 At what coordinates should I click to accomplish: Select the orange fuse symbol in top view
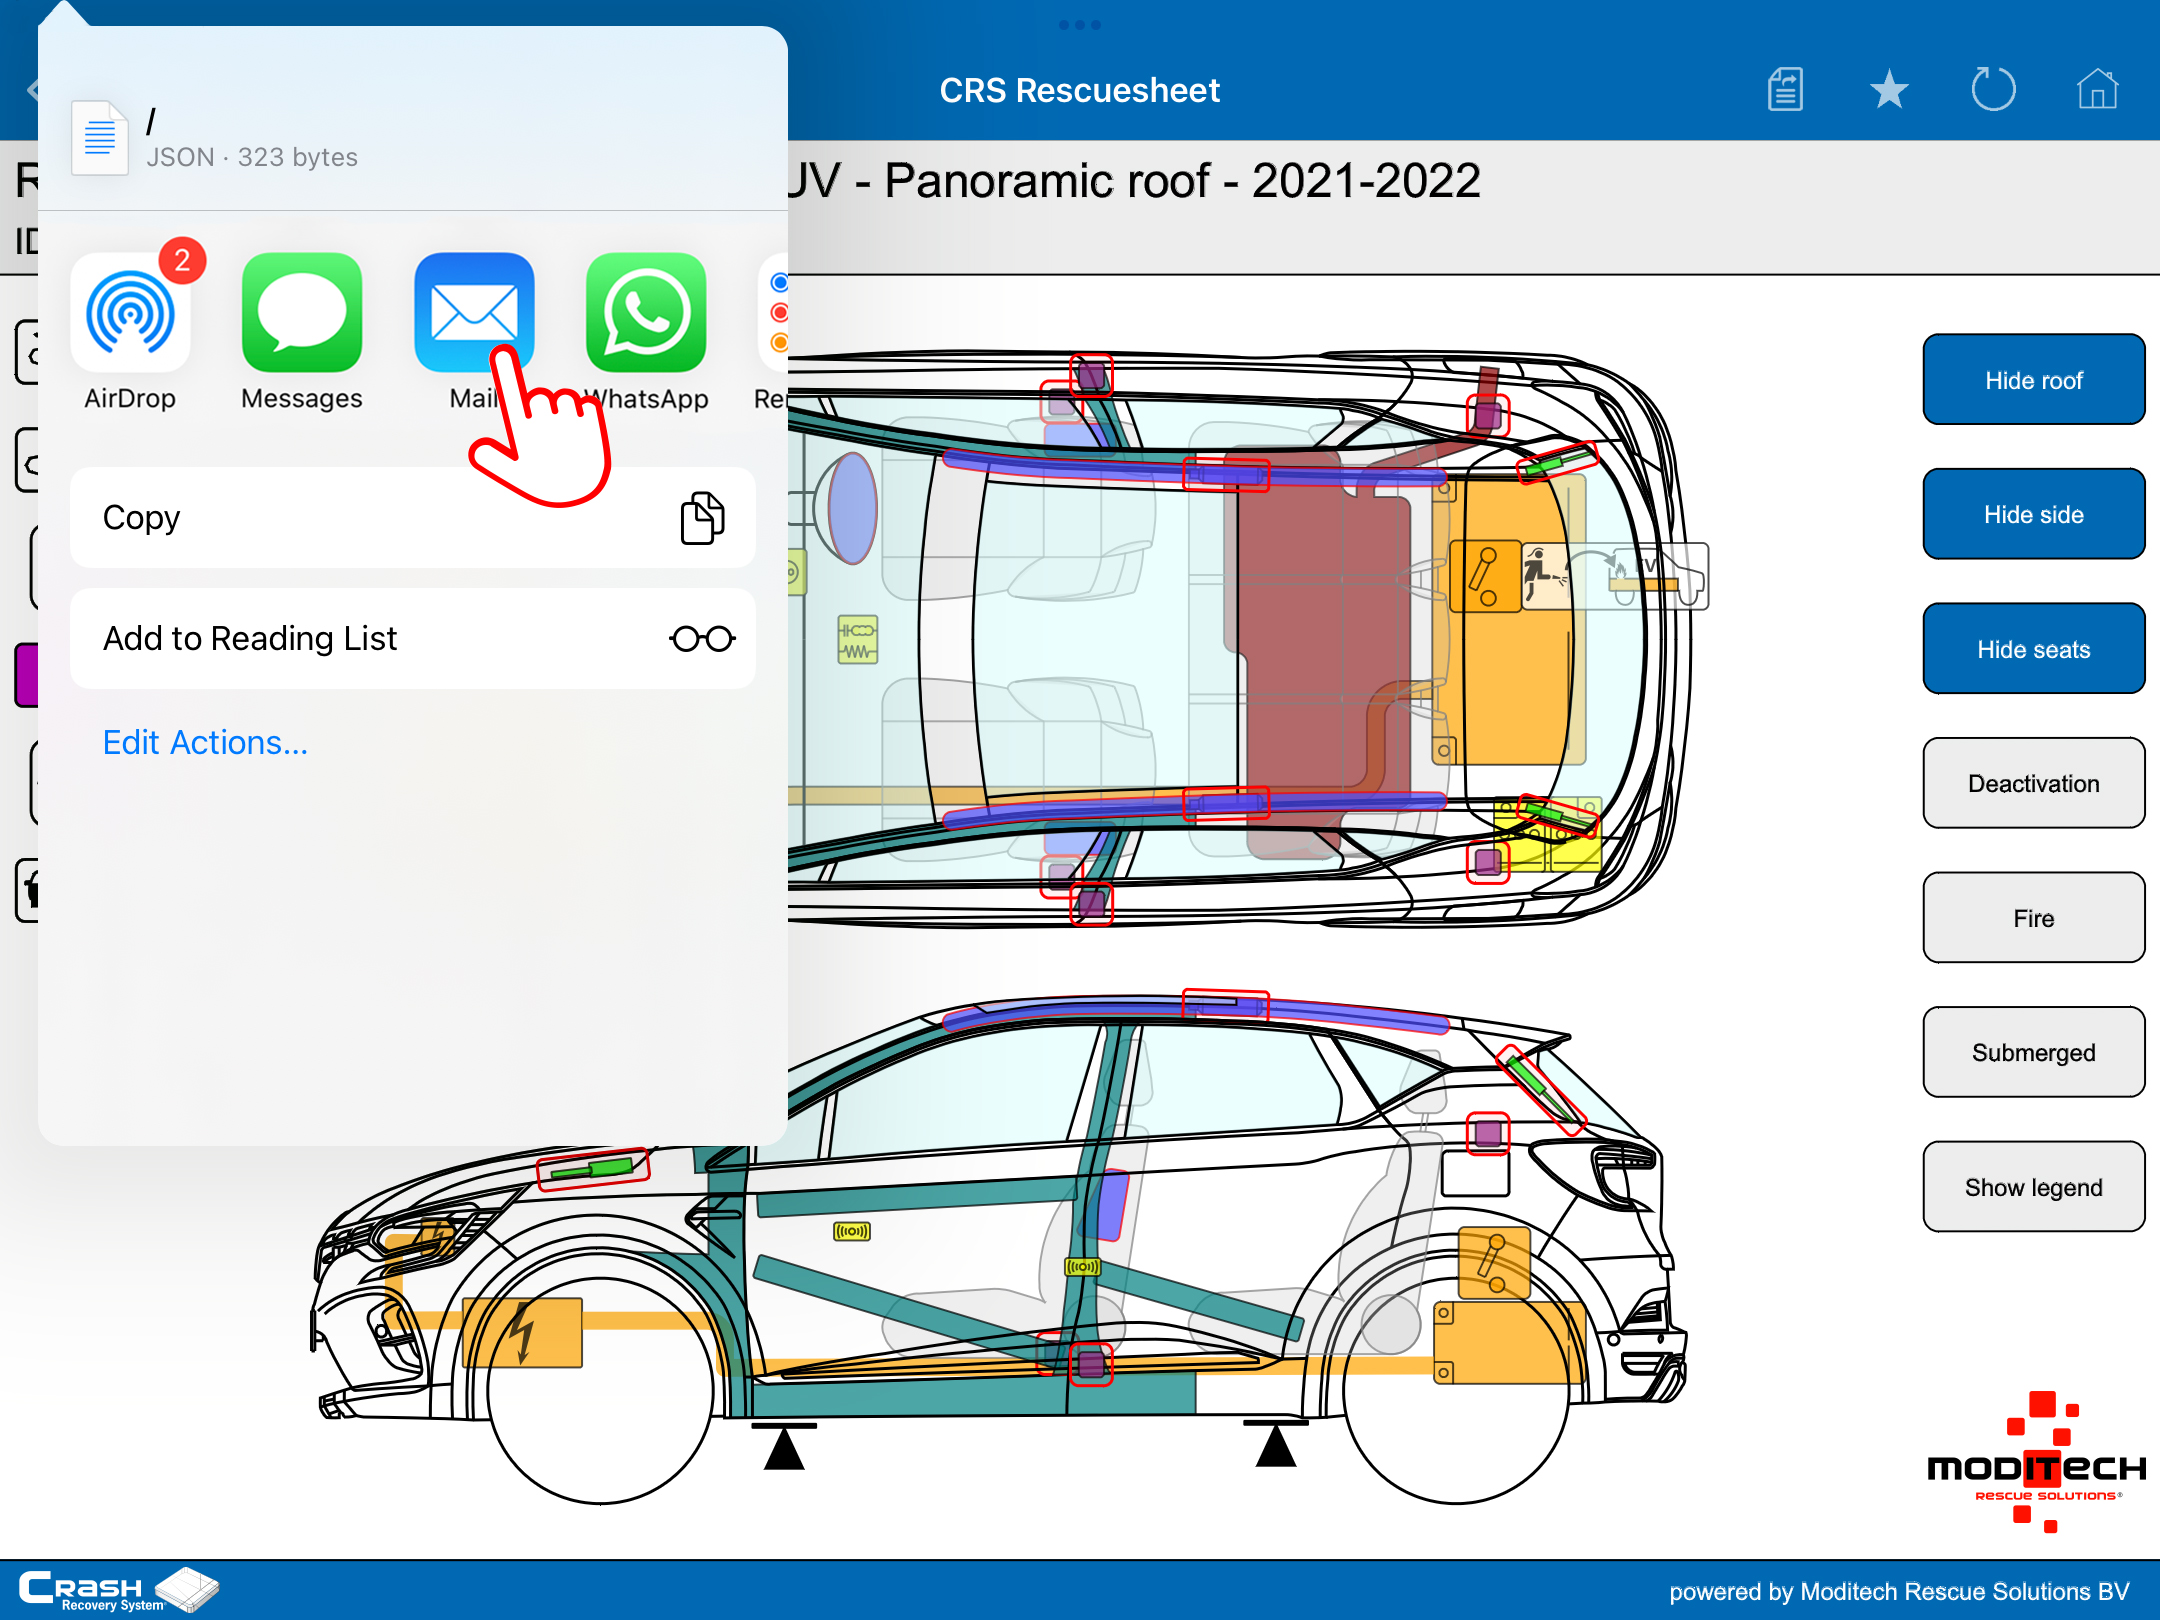[1484, 577]
